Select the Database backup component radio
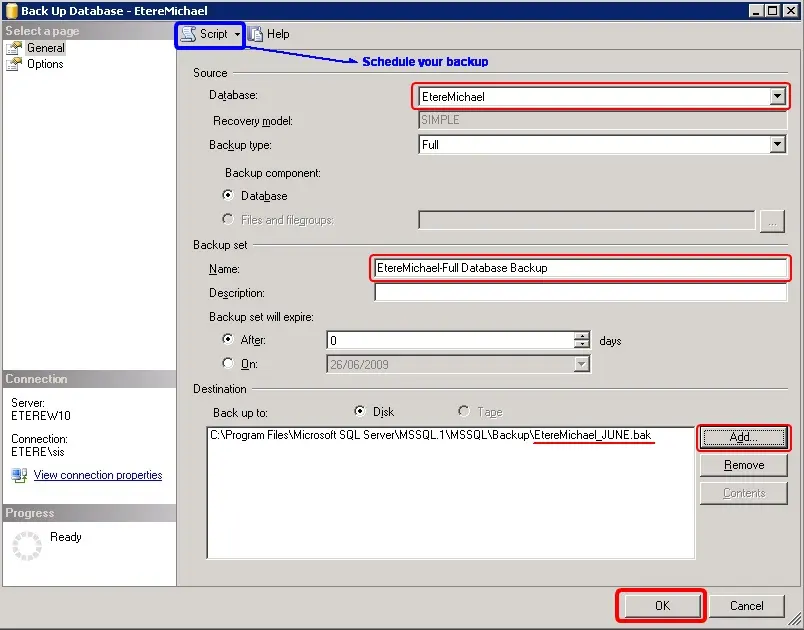 coord(228,196)
